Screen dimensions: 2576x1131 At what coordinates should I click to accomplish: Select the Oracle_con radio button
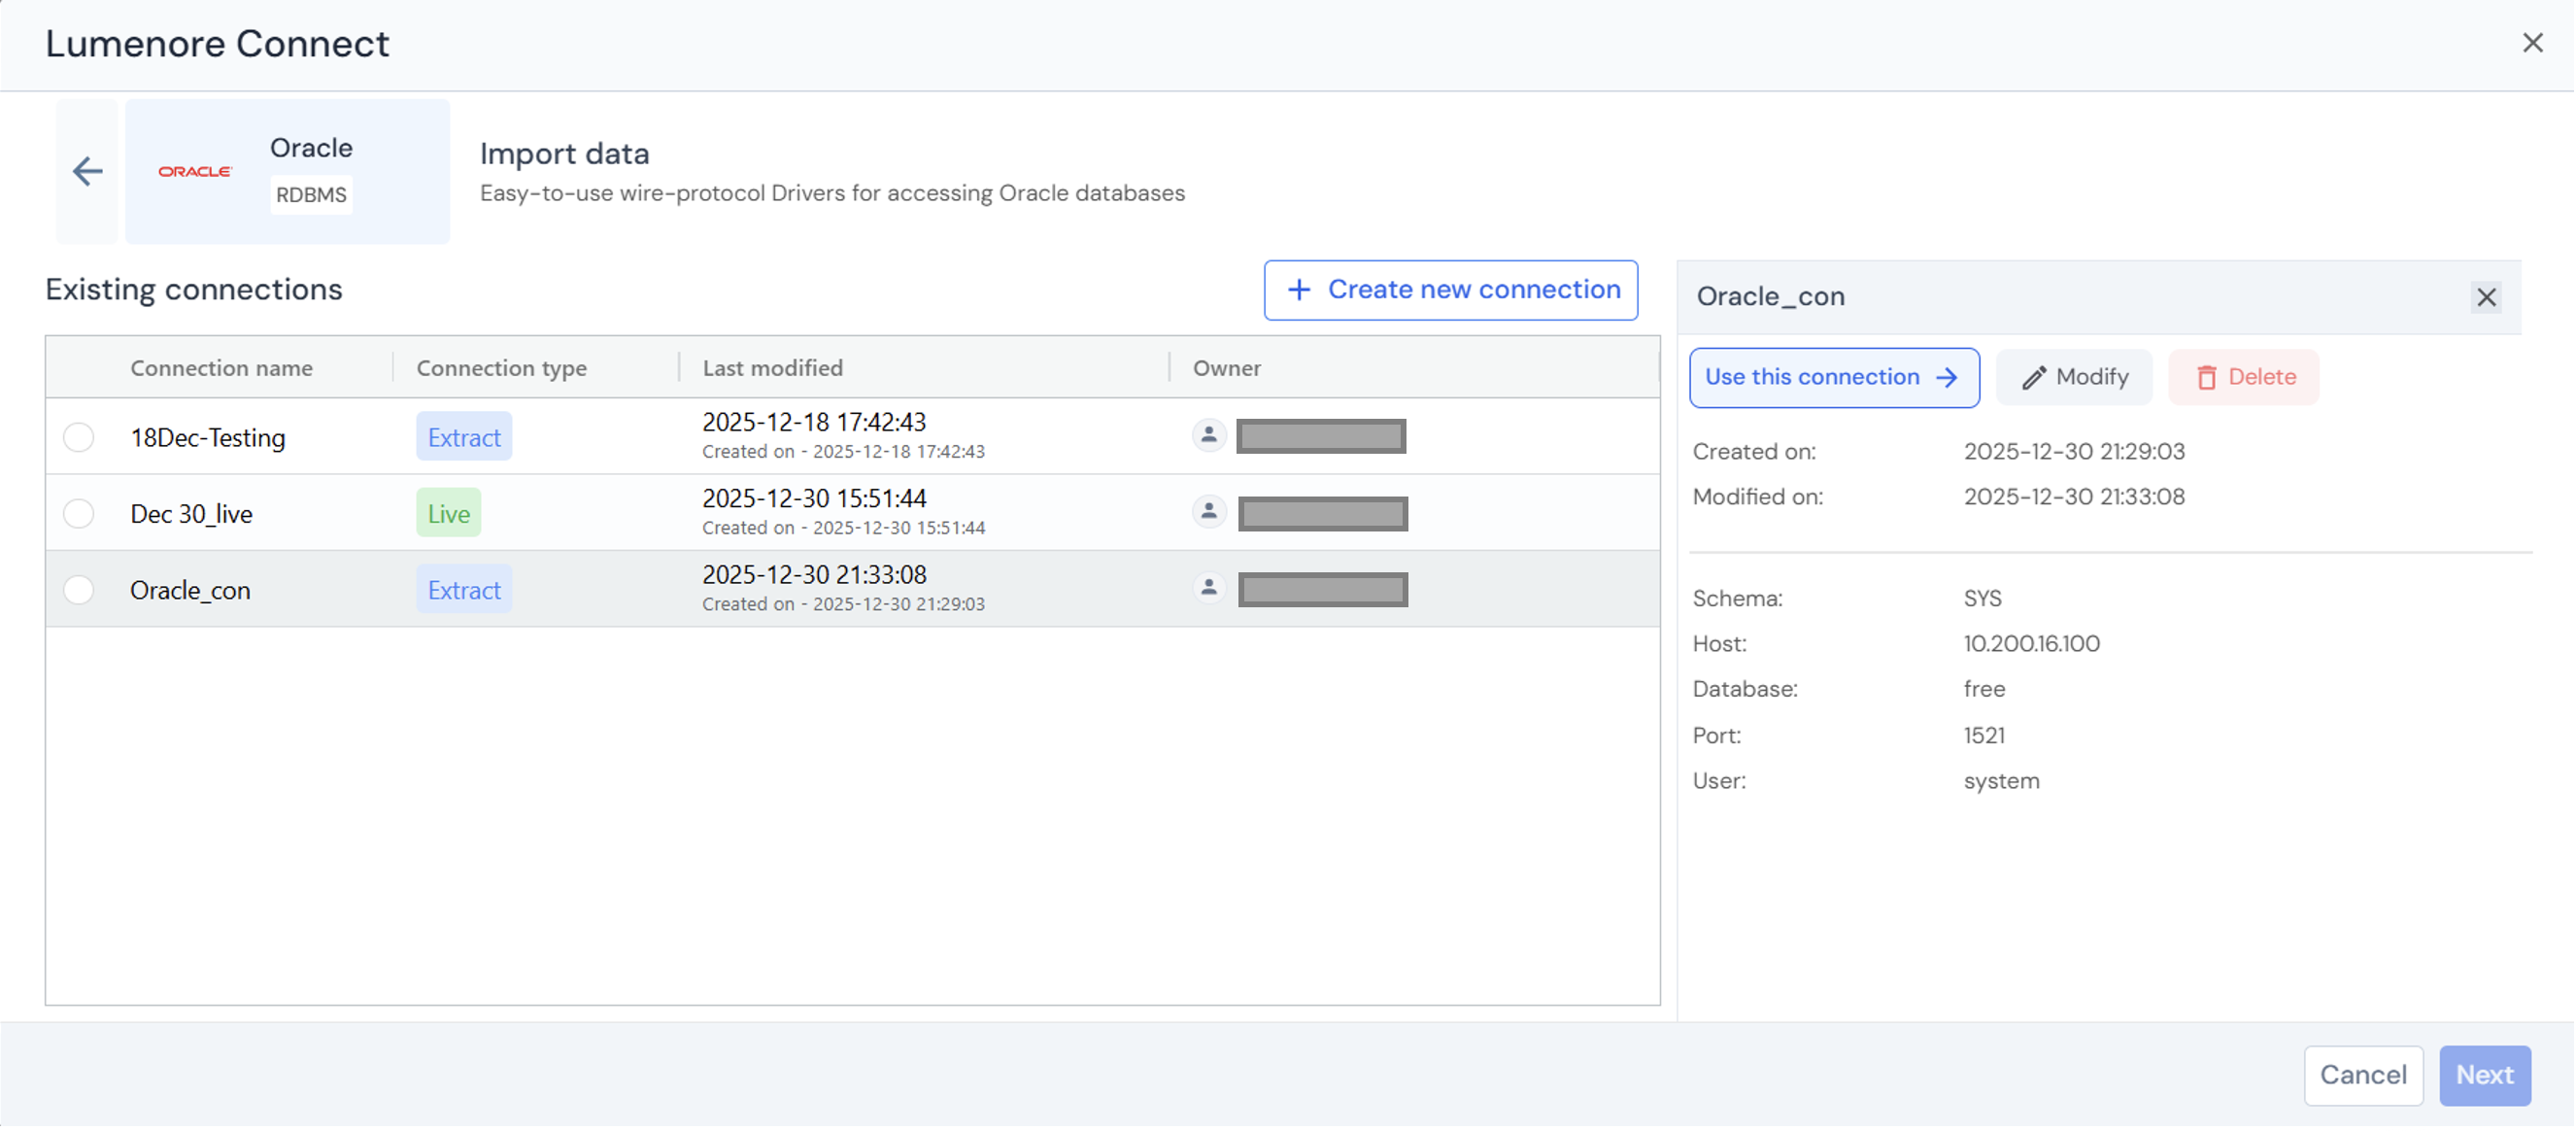tap(79, 591)
